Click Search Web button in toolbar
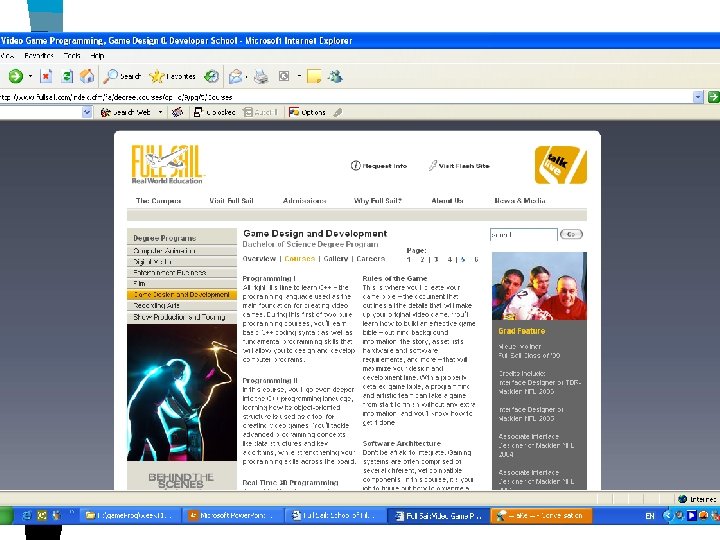Image resolution: width=720 pixels, height=540 pixels. (x=125, y=112)
